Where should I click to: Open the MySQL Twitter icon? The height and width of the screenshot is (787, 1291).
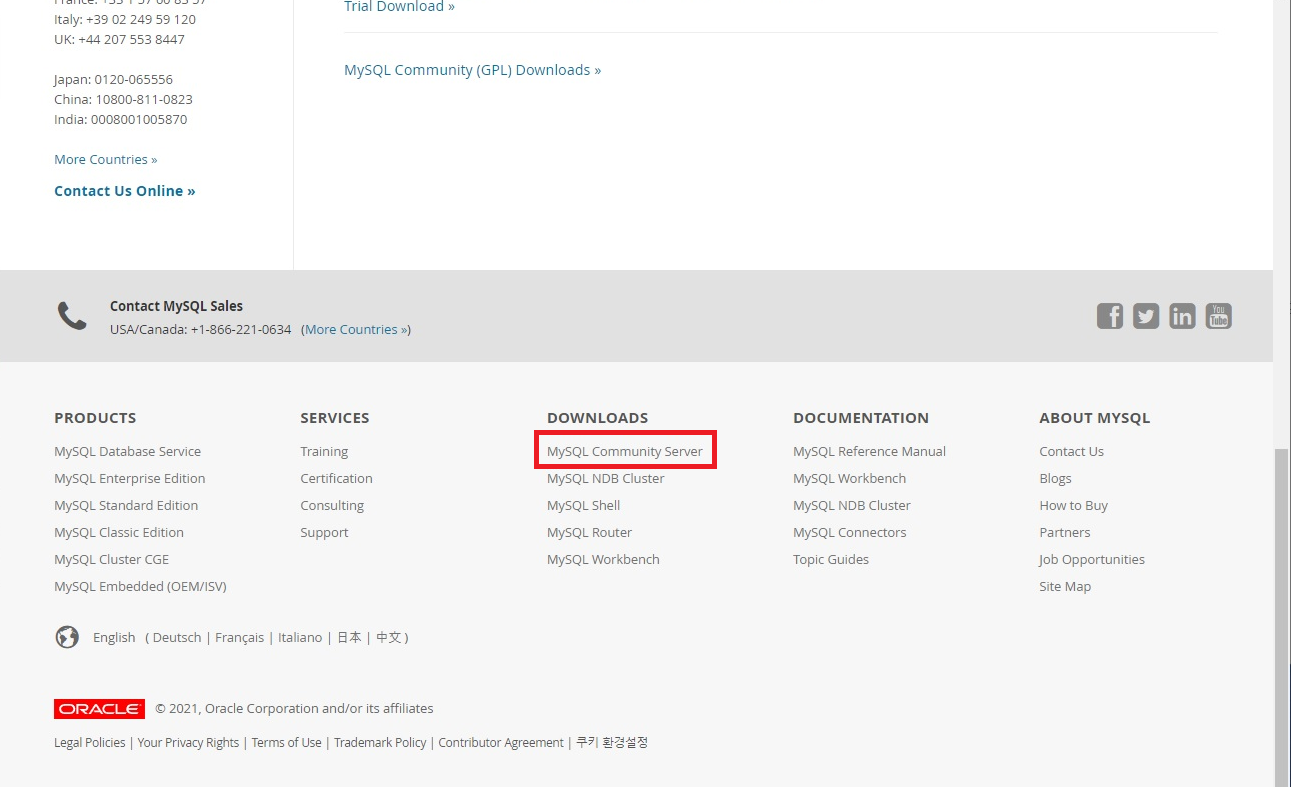point(1146,316)
